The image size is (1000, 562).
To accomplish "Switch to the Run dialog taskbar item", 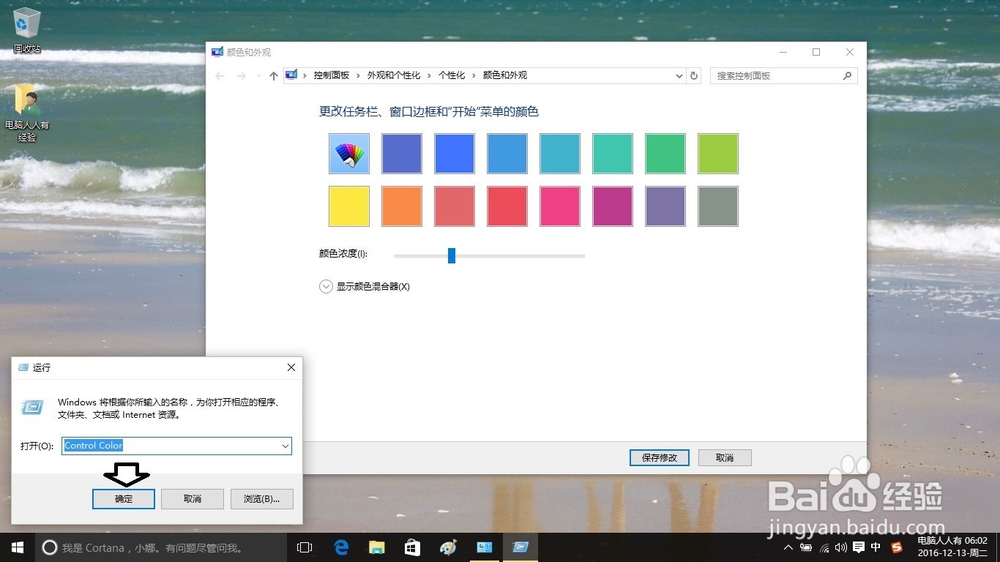I will [520, 547].
